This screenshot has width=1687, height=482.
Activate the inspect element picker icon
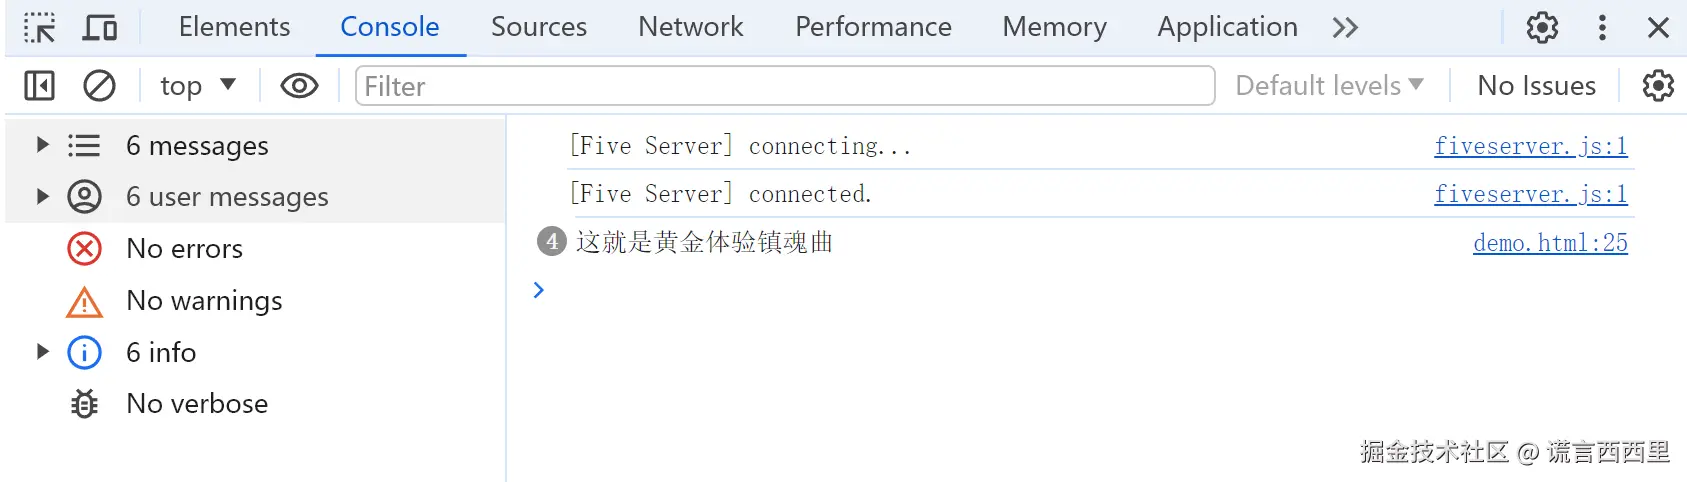coord(40,27)
